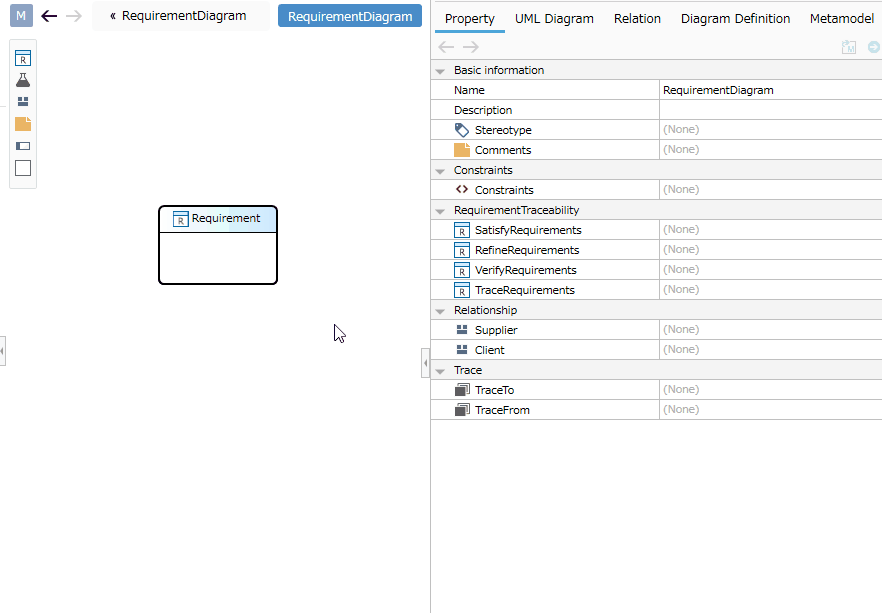Collapse the Basic information section
Image resolution: width=882 pixels, height=613 pixels.
click(x=440, y=71)
